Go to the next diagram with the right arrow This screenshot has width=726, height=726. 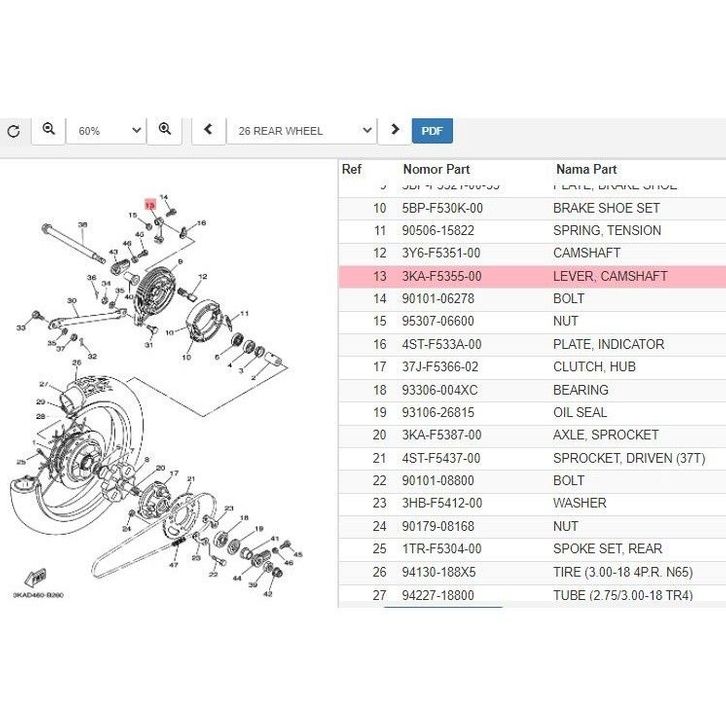point(395,130)
